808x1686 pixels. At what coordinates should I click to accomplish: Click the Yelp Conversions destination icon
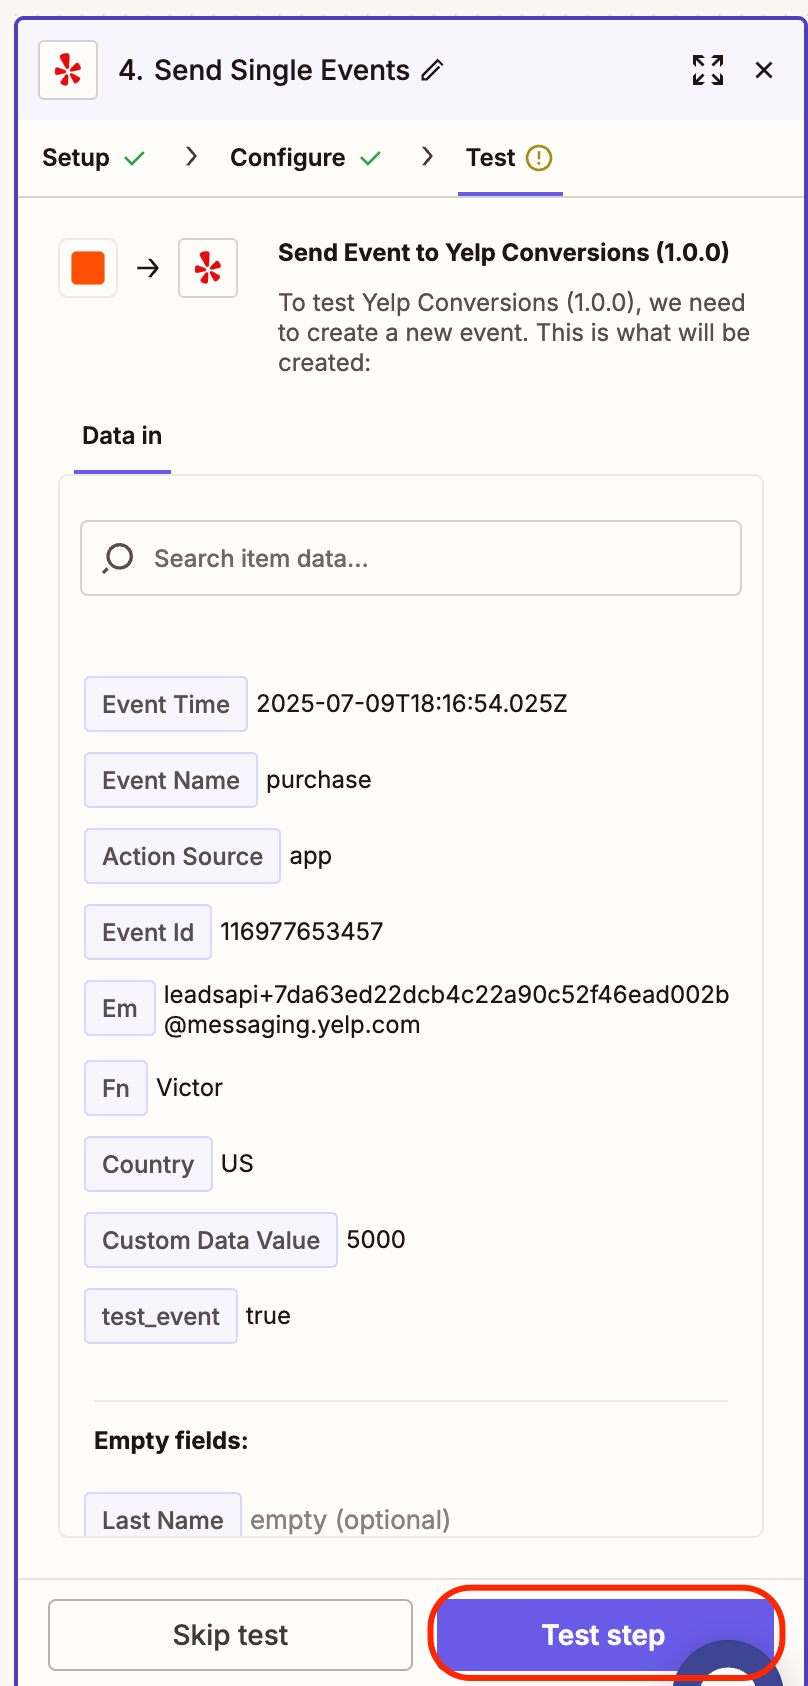(208, 268)
